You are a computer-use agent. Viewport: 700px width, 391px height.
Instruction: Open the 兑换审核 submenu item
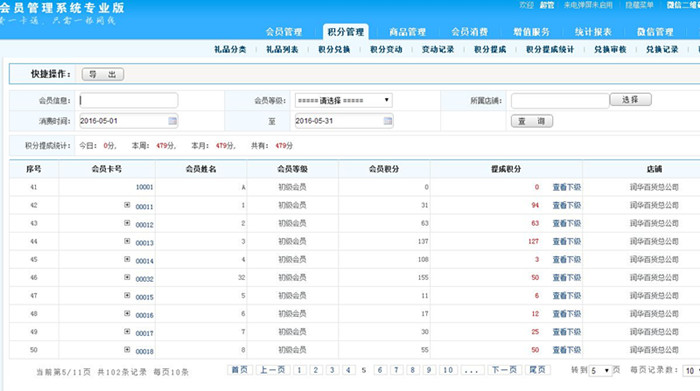[x=610, y=50]
